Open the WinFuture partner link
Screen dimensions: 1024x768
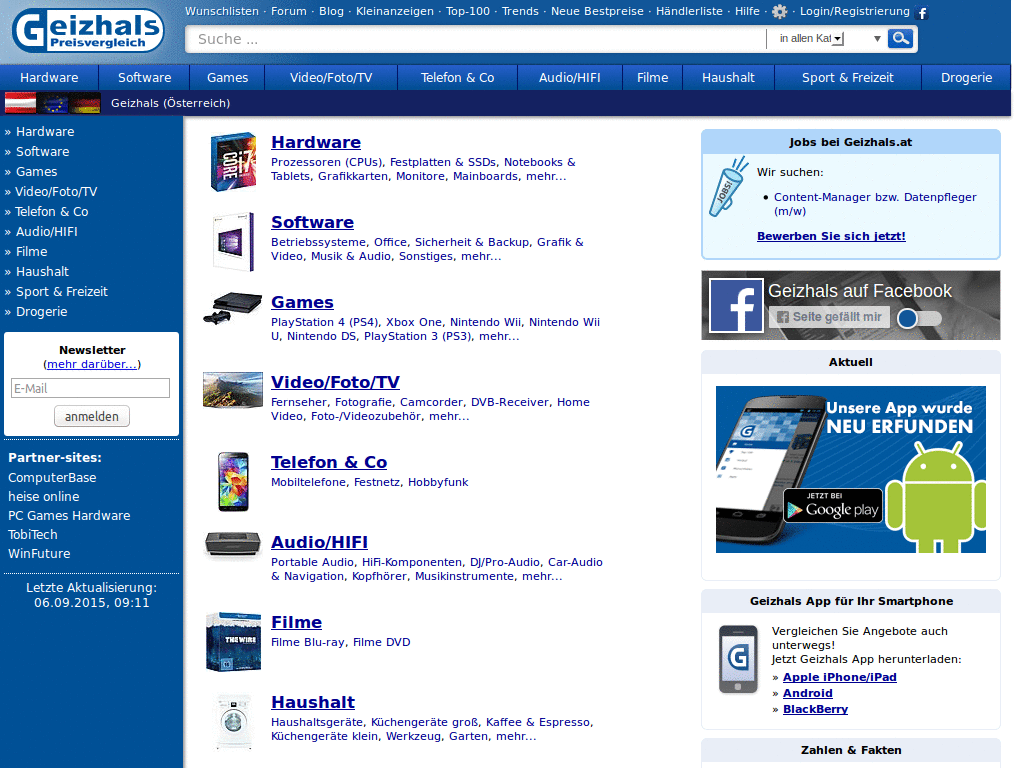pyautogui.click(x=39, y=553)
